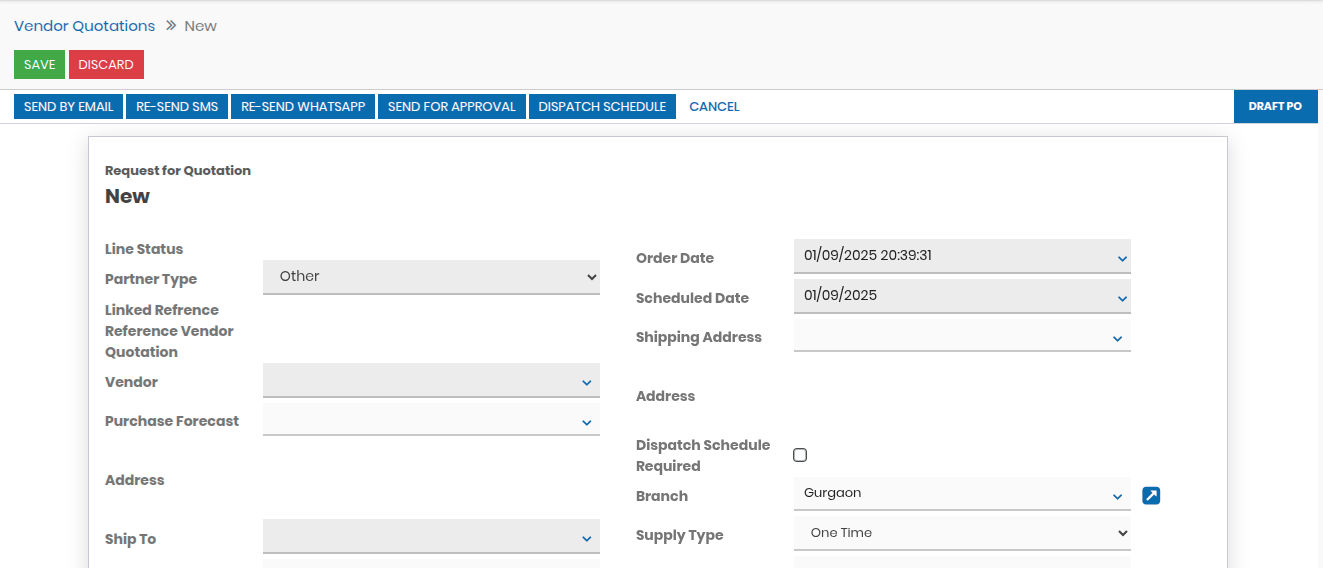Change the Branch selection from Gurgaon
Image resolution: width=1323 pixels, height=568 pixels.
(x=962, y=494)
